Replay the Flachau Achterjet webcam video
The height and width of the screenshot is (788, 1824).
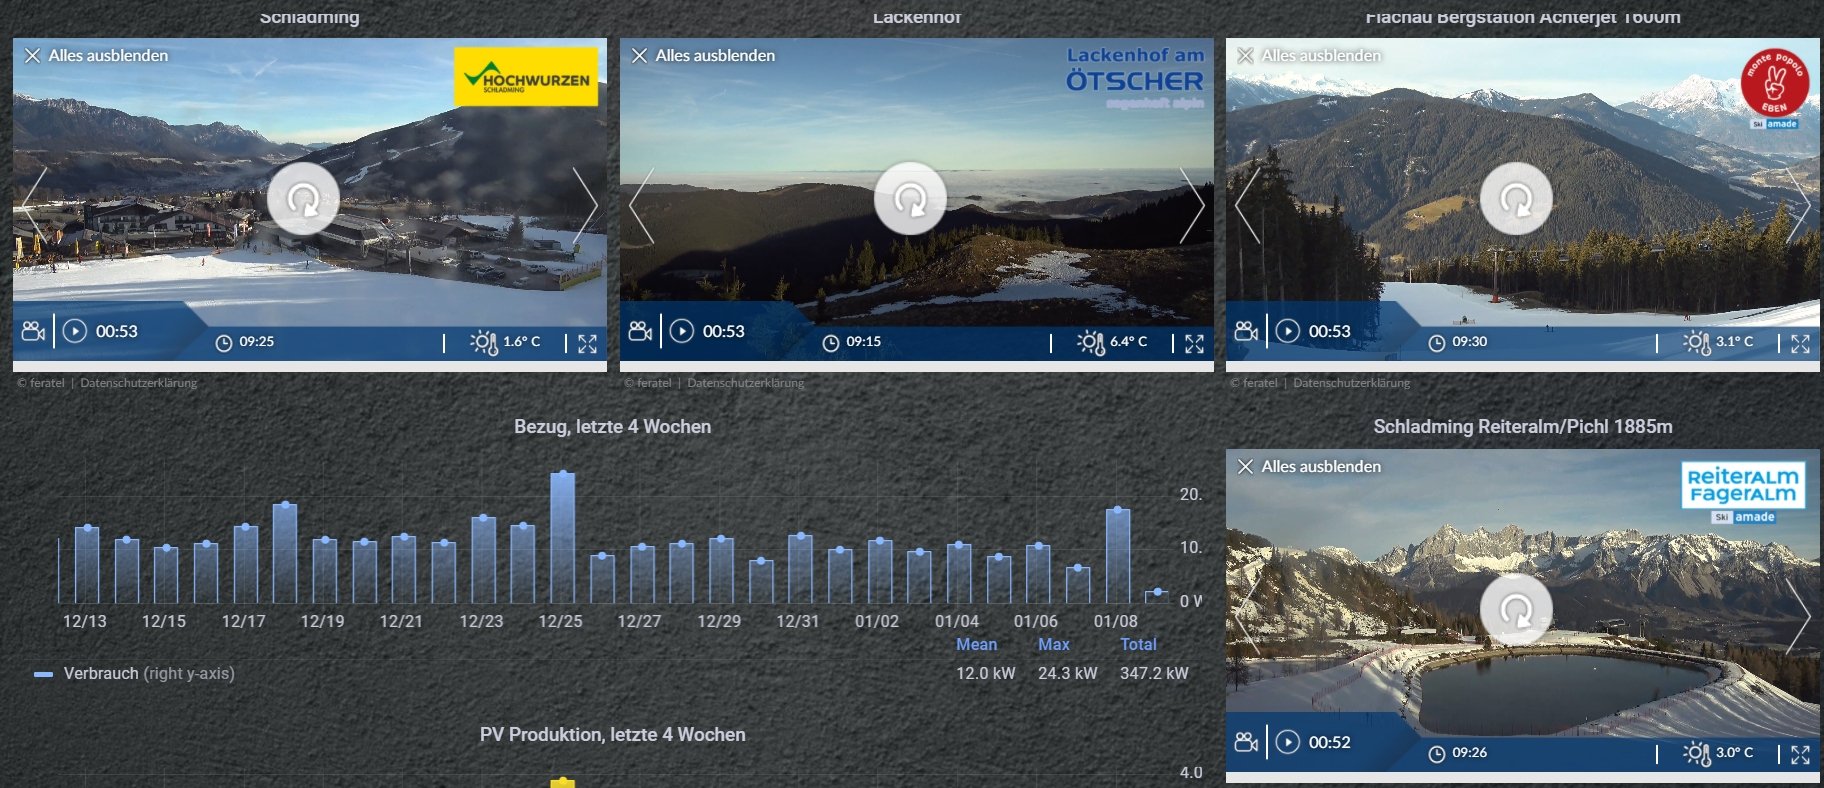pos(1515,199)
